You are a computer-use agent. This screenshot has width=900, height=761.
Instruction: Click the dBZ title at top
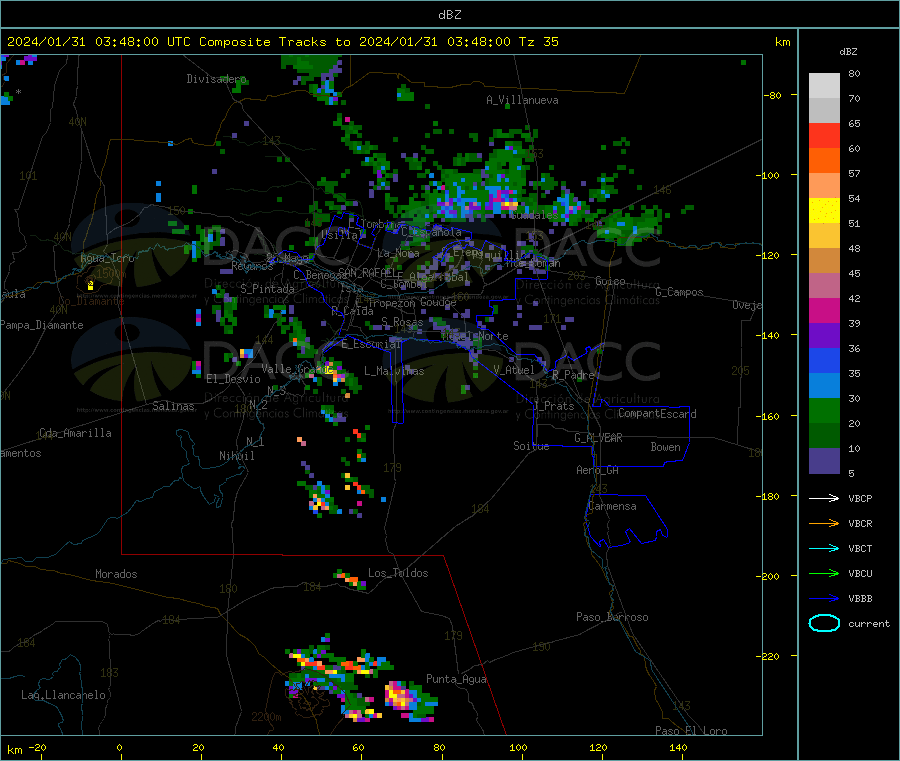tap(449, 15)
